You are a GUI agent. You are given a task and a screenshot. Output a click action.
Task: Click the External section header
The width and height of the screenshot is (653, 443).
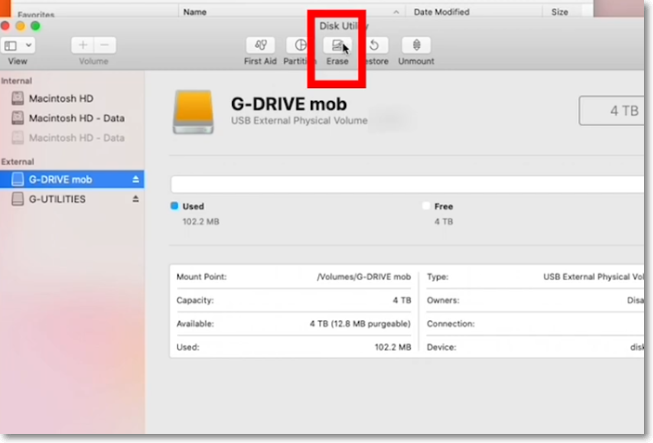point(17,162)
